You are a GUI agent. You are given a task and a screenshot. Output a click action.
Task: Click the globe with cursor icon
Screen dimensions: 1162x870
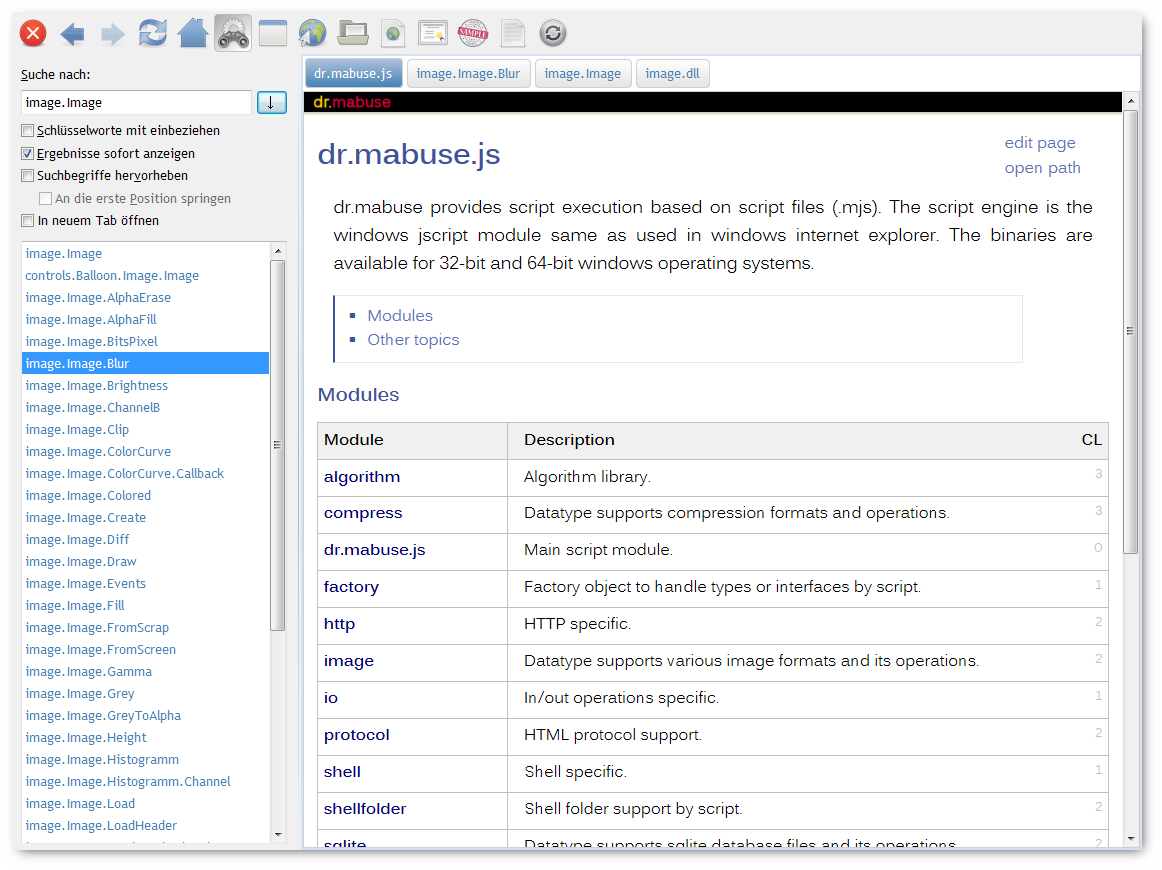pyautogui.click(x=313, y=34)
